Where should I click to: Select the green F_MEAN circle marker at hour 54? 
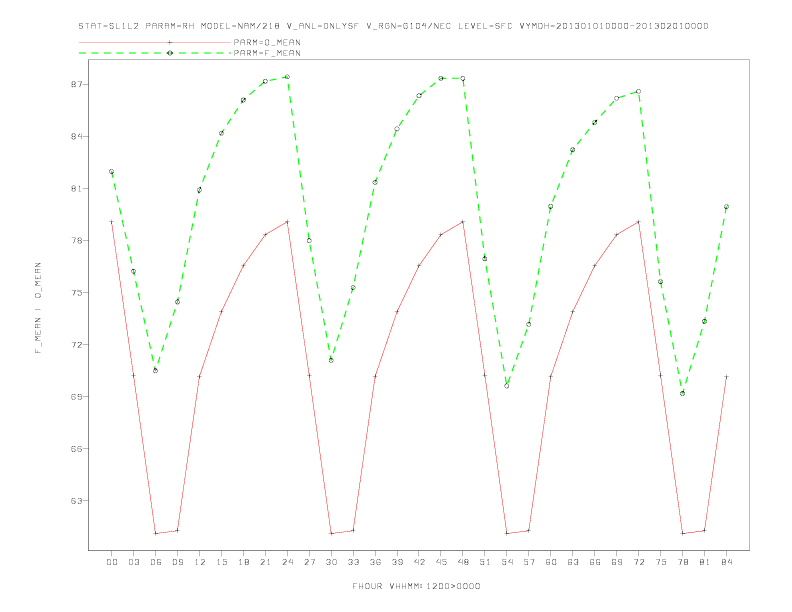coord(507,386)
